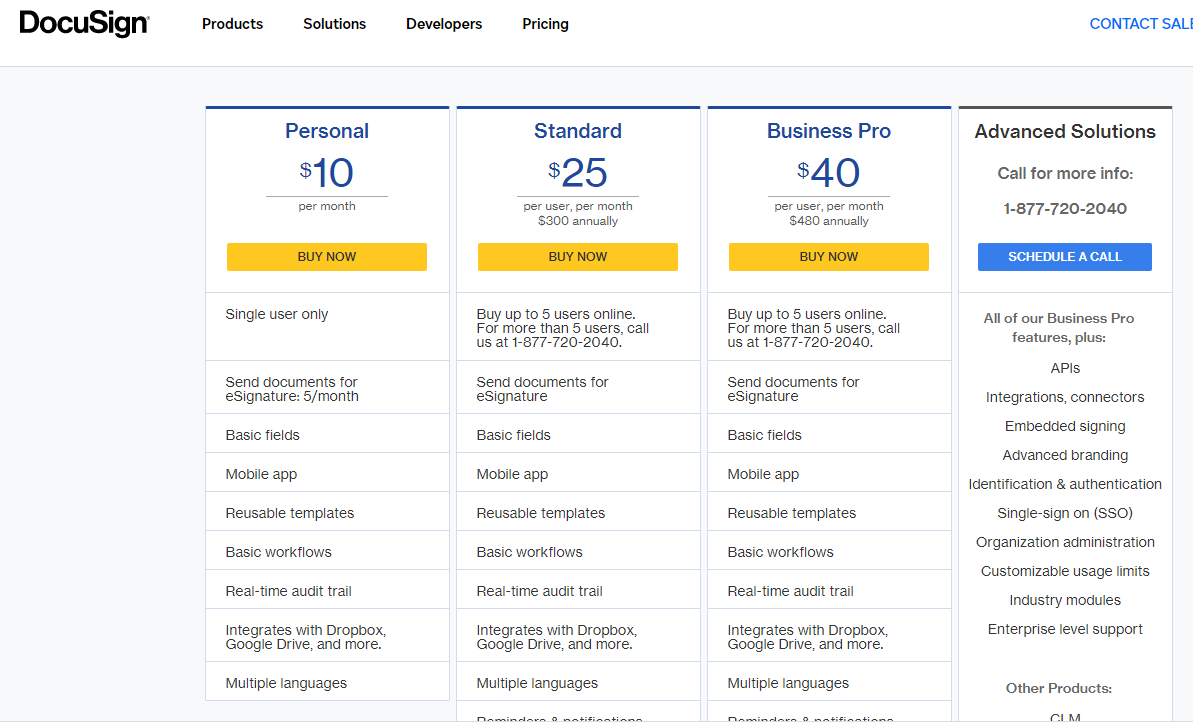Click the $40 Business Pro price
The image size is (1193, 724).
(829, 174)
